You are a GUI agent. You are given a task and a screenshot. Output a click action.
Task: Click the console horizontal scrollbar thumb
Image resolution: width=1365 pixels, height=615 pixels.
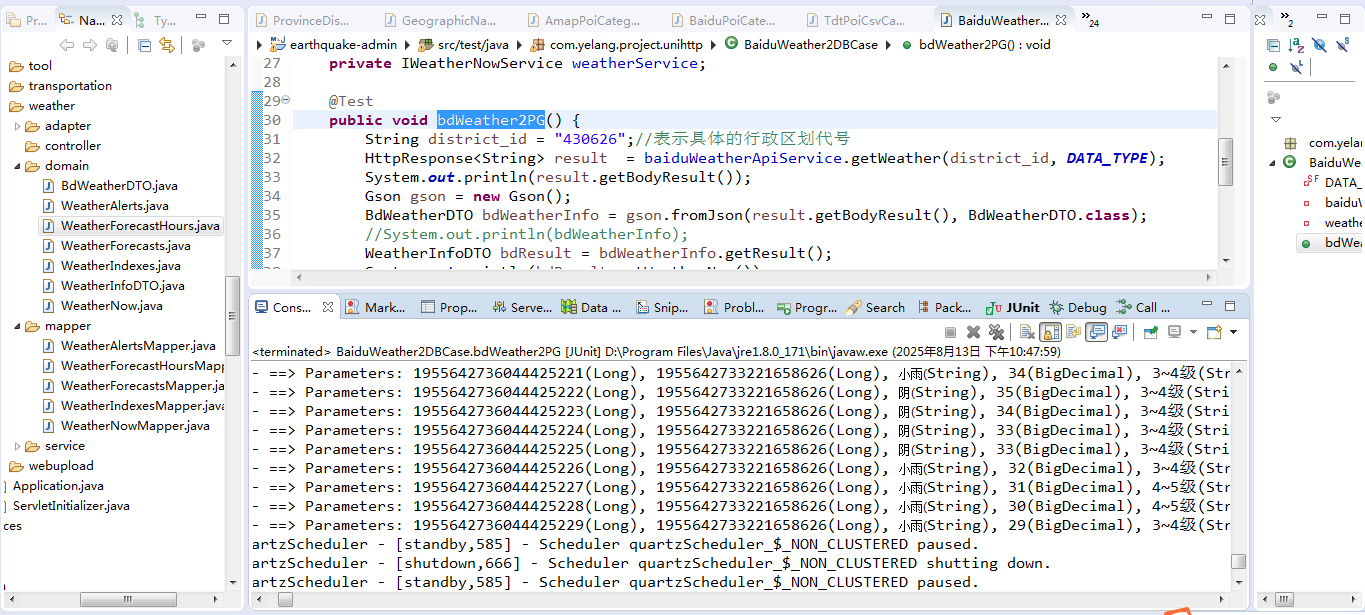tap(285, 600)
